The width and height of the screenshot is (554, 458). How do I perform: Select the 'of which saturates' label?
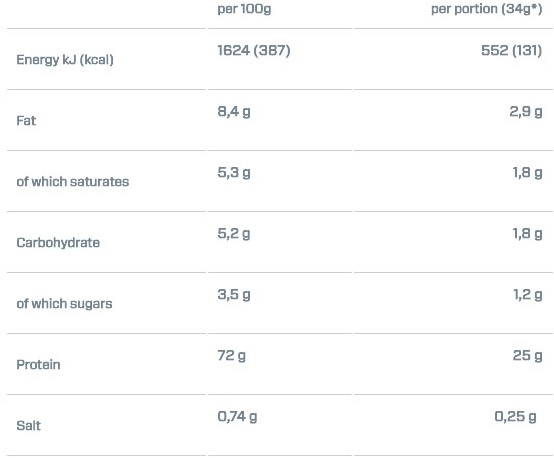(73, 182)
